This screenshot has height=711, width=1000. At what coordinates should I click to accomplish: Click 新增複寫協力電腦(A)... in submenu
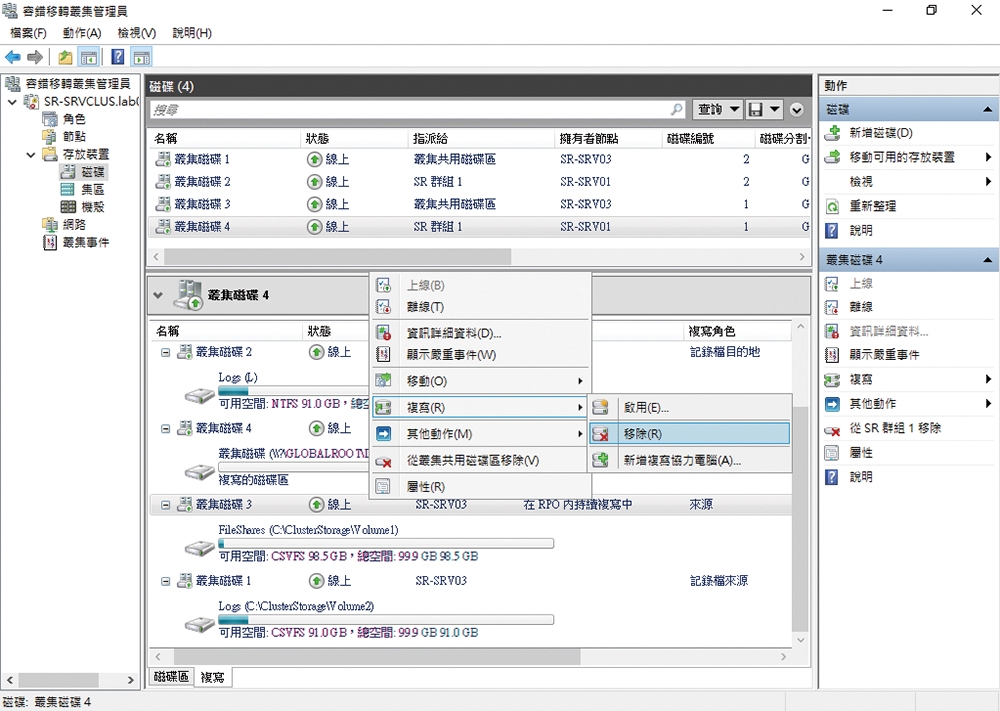[x=689, y=460]
